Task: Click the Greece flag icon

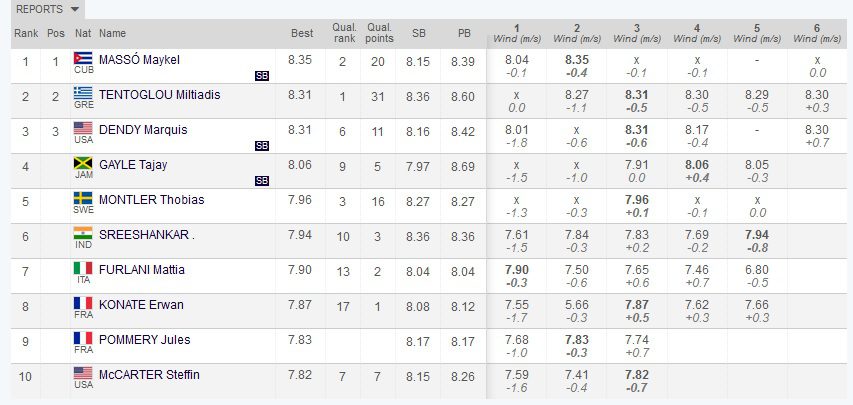Action: click(x=83, y=94)
